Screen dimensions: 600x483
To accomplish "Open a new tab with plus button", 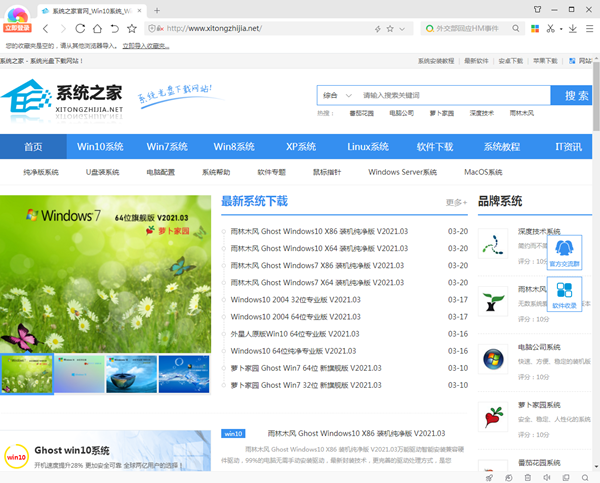I will 157,11.
